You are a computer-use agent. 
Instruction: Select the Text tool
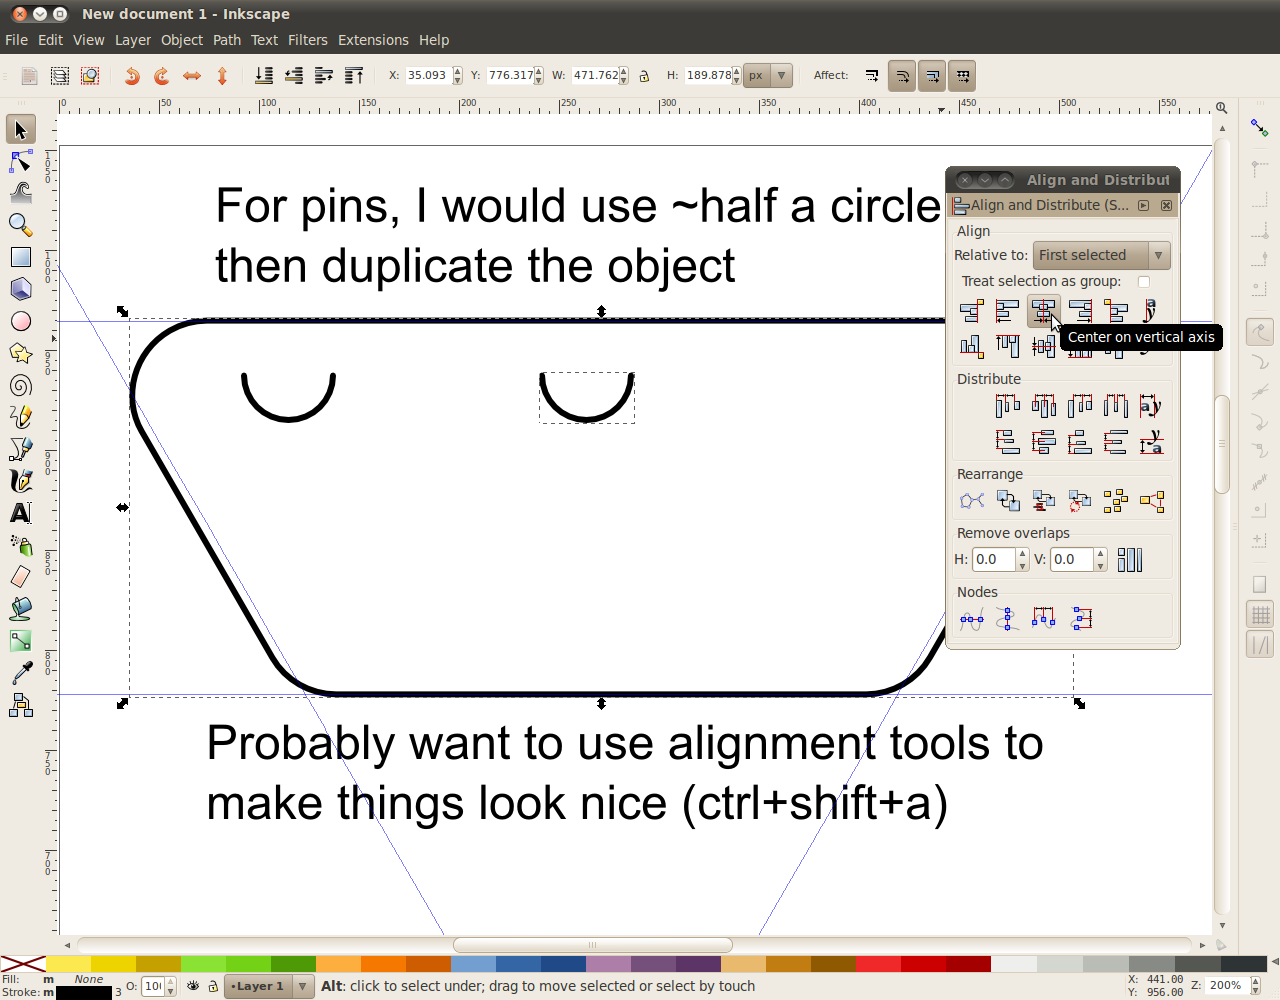coord(20,513)
